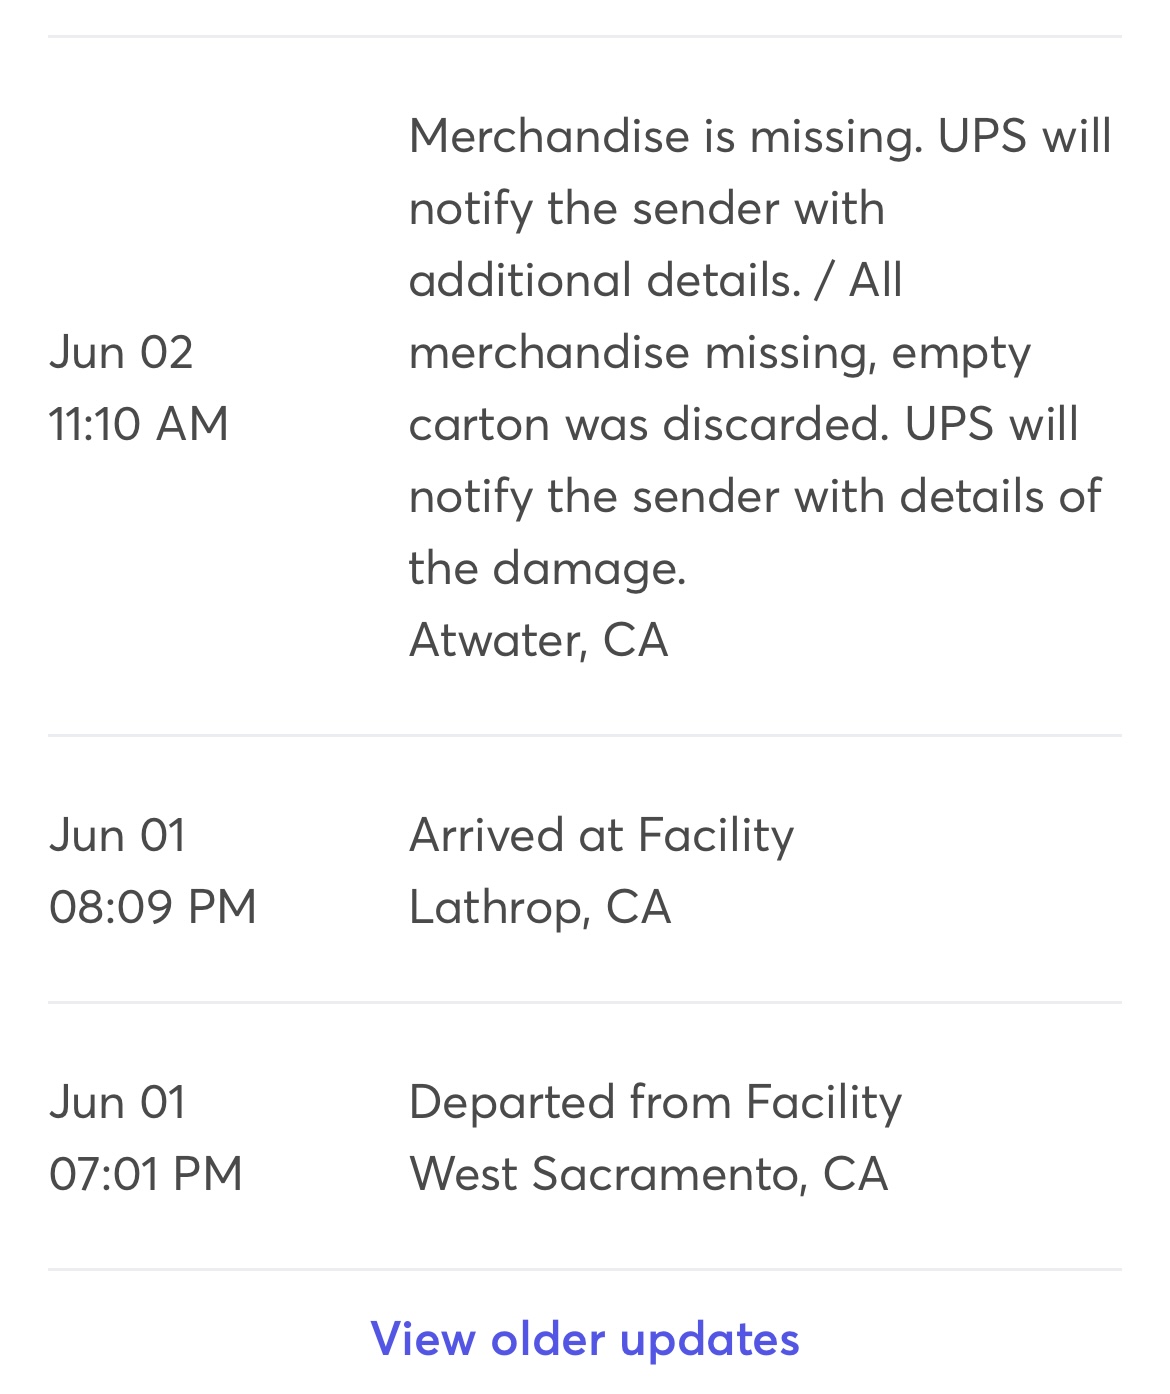Screen dimensions: 1170x1394
Task: Click the divider below Lathrop, CA entry
Action: pos(585,1002)
